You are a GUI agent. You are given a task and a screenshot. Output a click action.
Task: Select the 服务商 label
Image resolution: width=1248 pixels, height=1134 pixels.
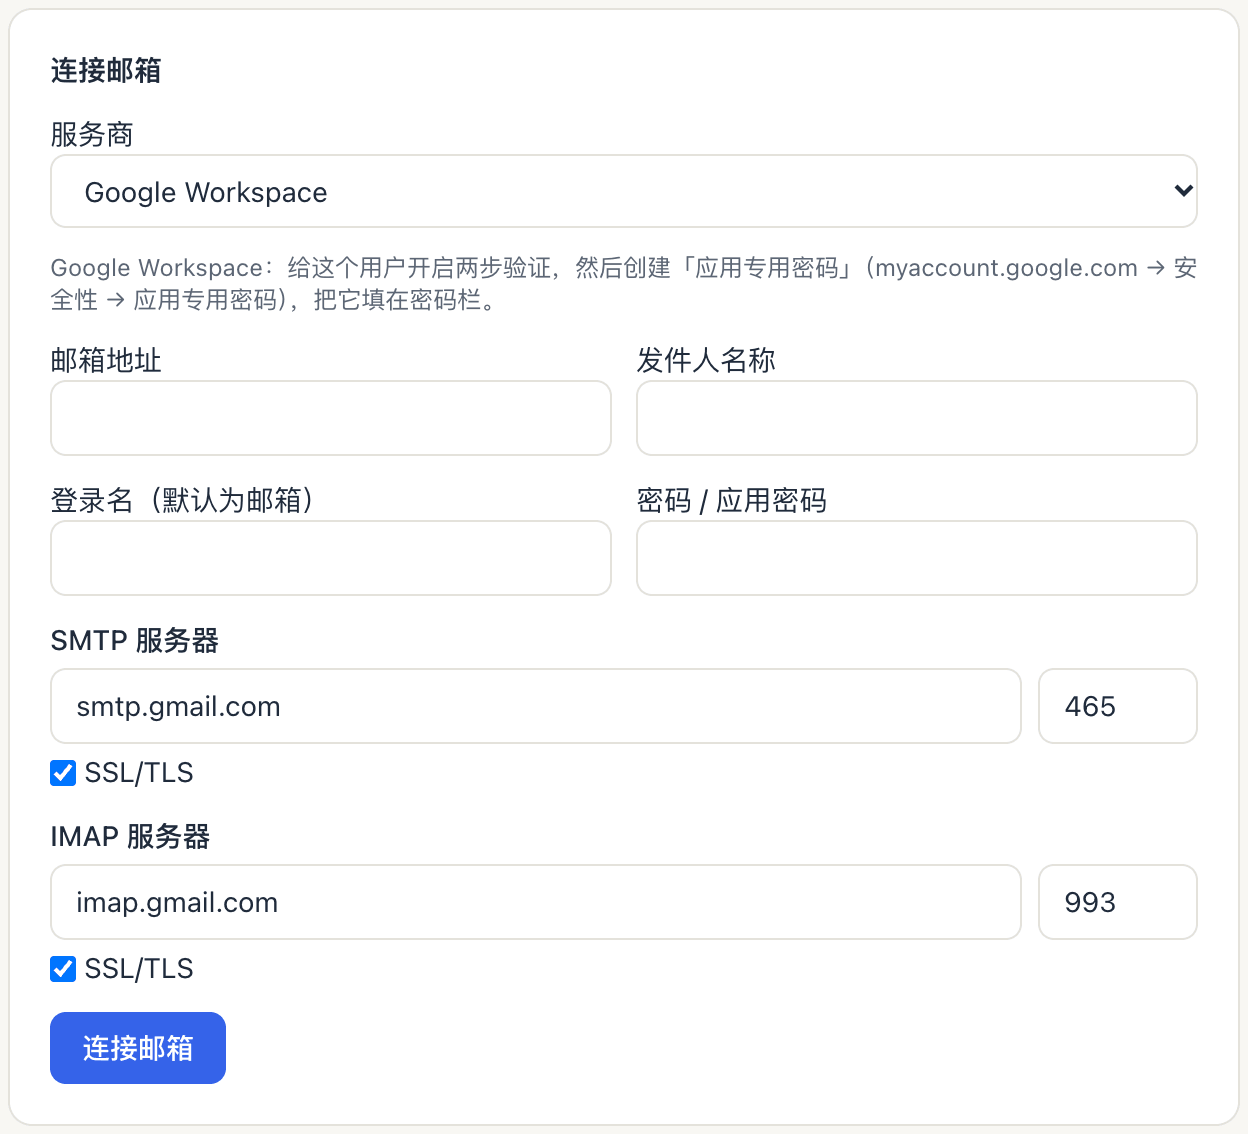point(92,134)
